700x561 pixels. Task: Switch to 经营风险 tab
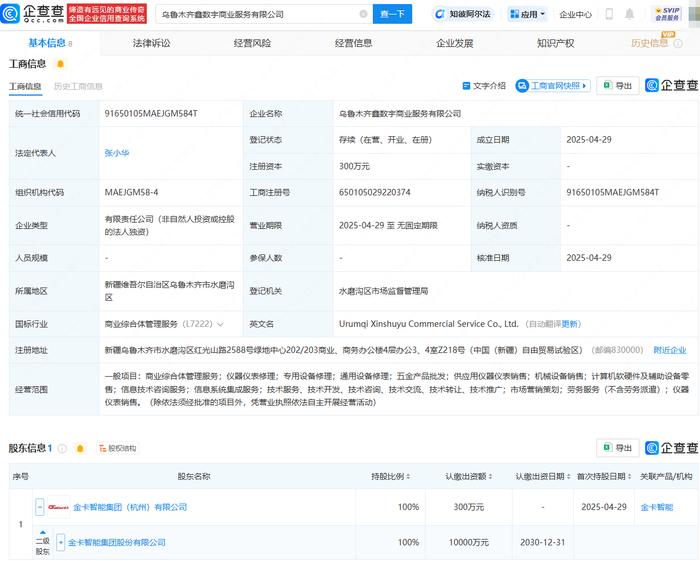[252, 43]
